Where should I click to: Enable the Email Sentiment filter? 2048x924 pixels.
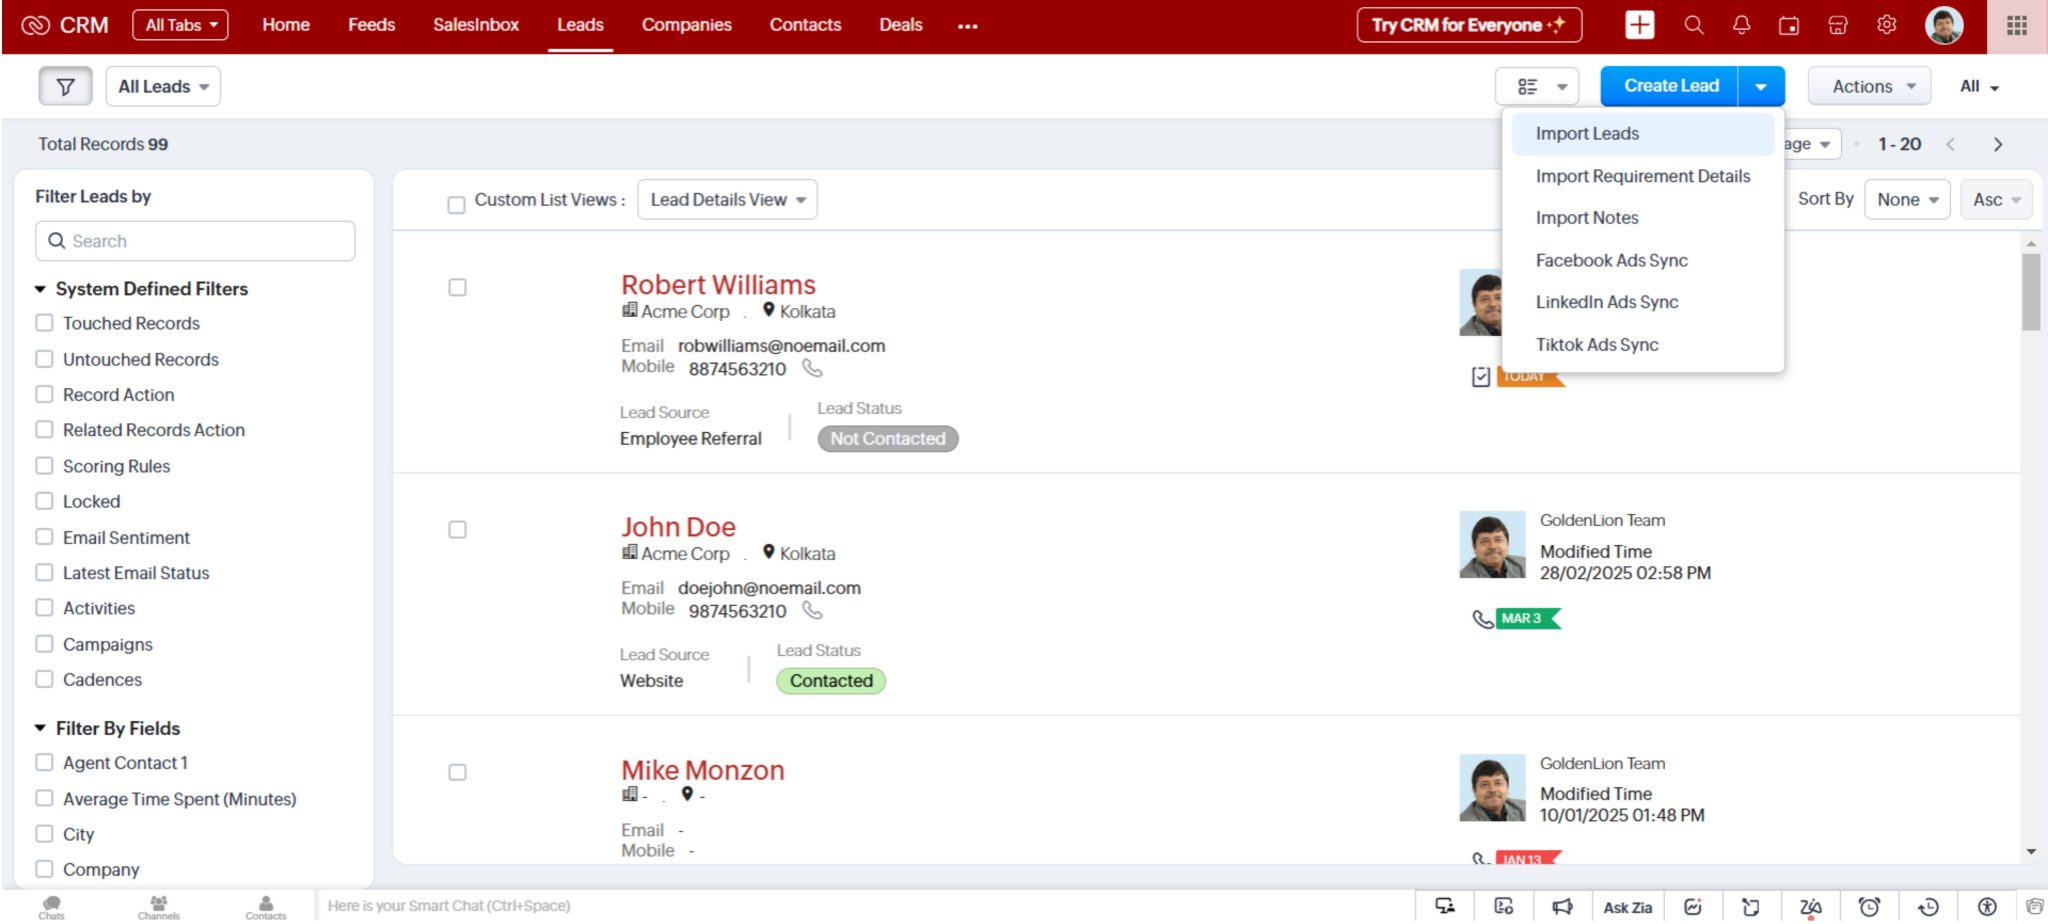[44, 537]
